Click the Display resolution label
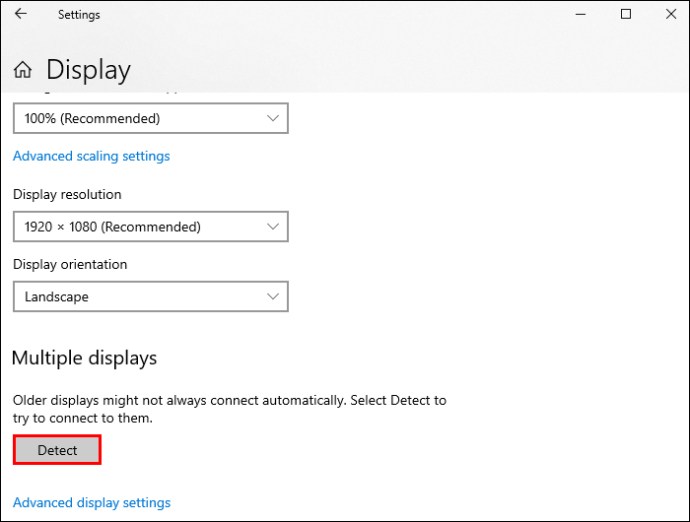Screen dimensions: 690x522 67,194
